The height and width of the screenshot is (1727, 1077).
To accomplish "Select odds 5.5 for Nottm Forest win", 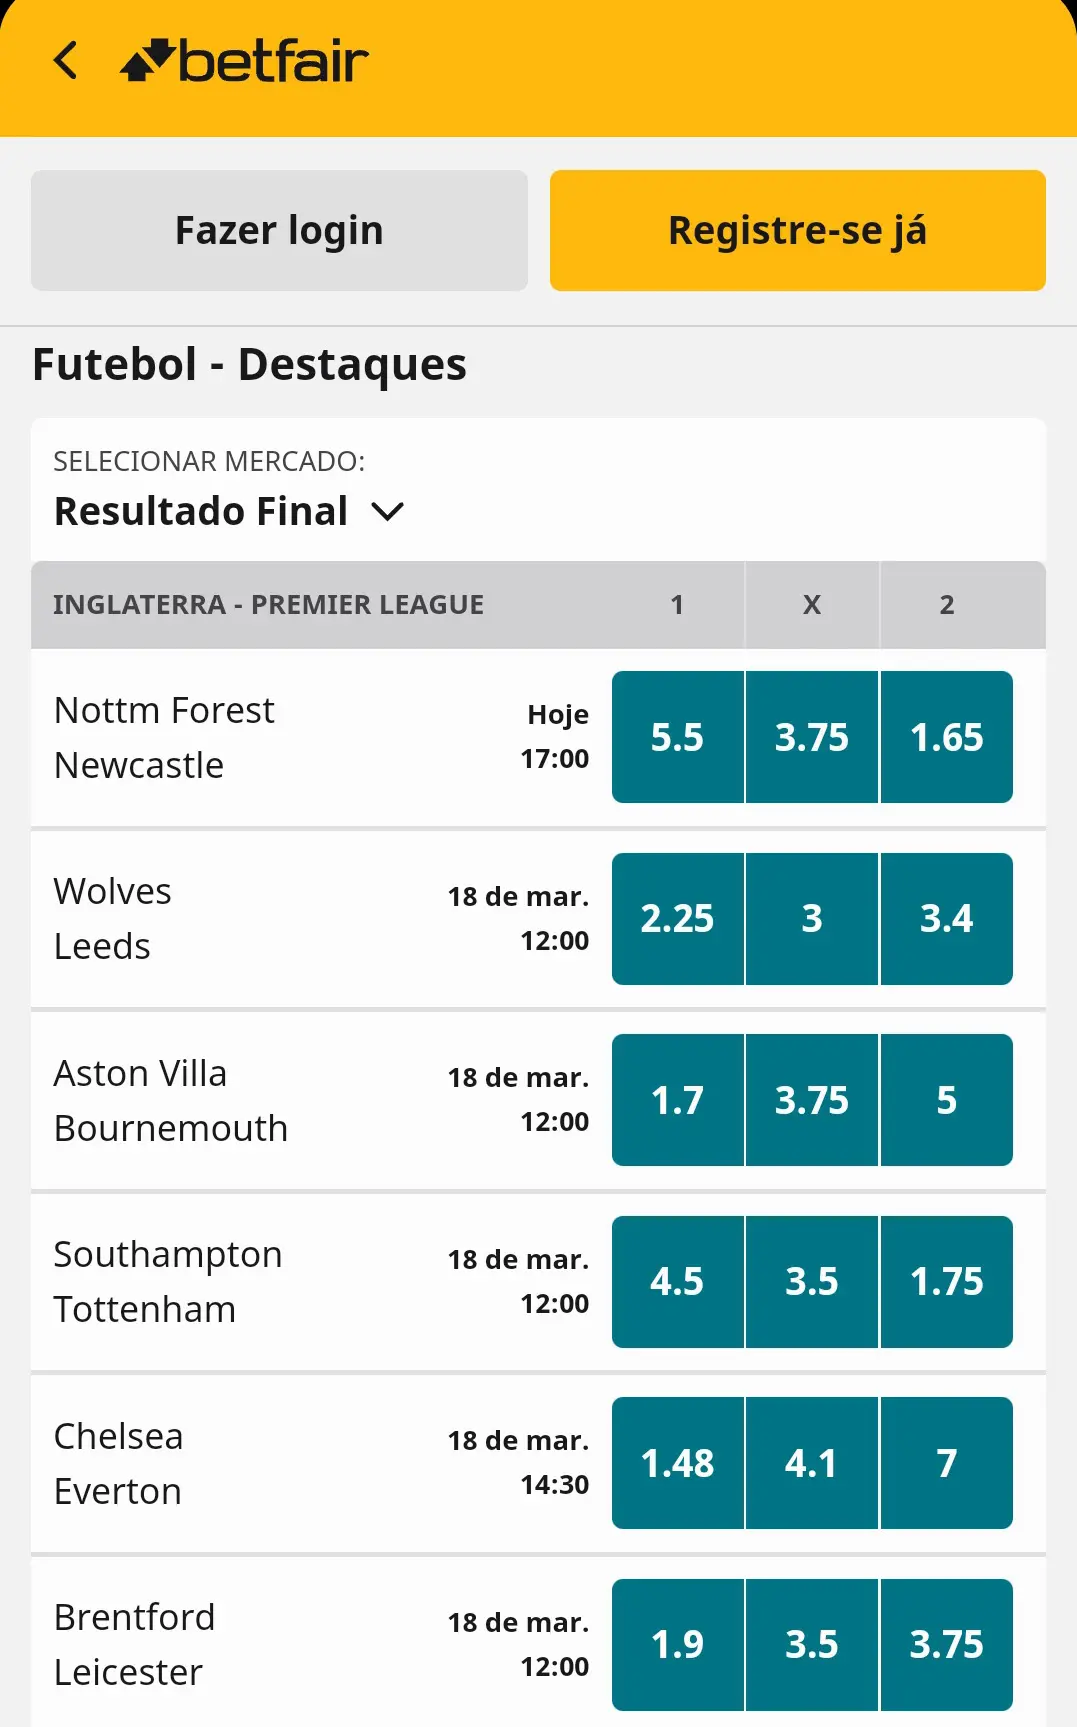I will tap(678, 737).
